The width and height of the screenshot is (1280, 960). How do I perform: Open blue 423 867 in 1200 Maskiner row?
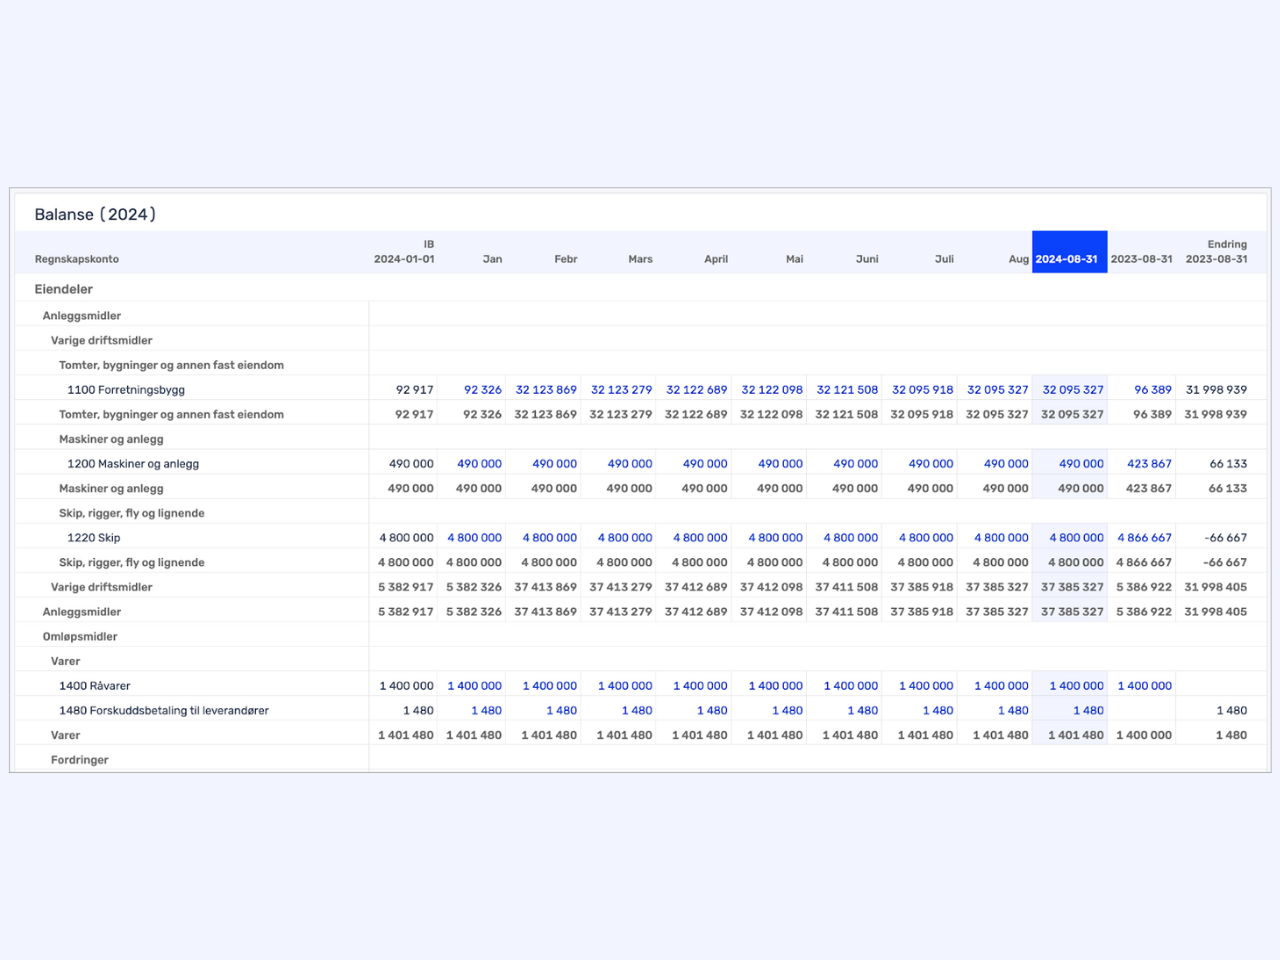tap(1149, 464)
